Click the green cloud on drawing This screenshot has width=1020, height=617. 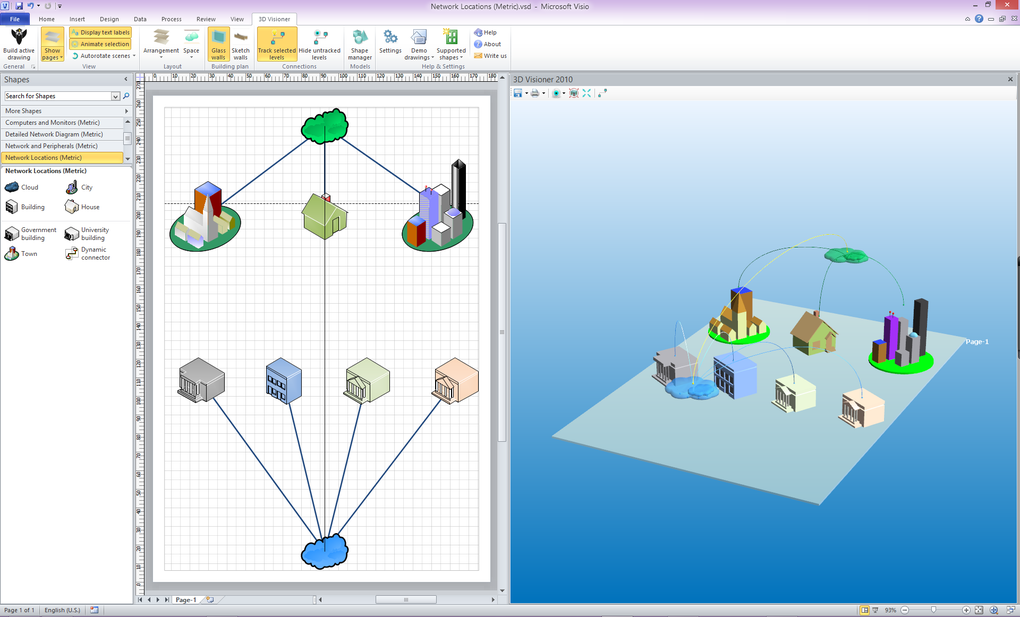[x=325, y=126]
